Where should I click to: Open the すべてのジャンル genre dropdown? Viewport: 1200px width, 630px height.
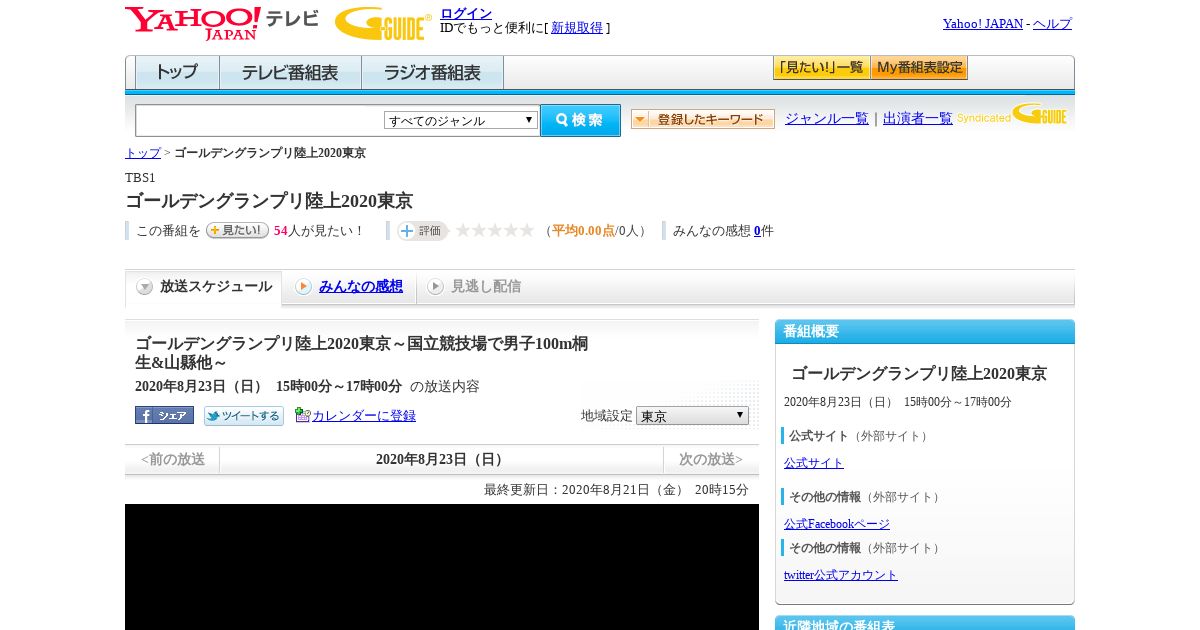461,120
